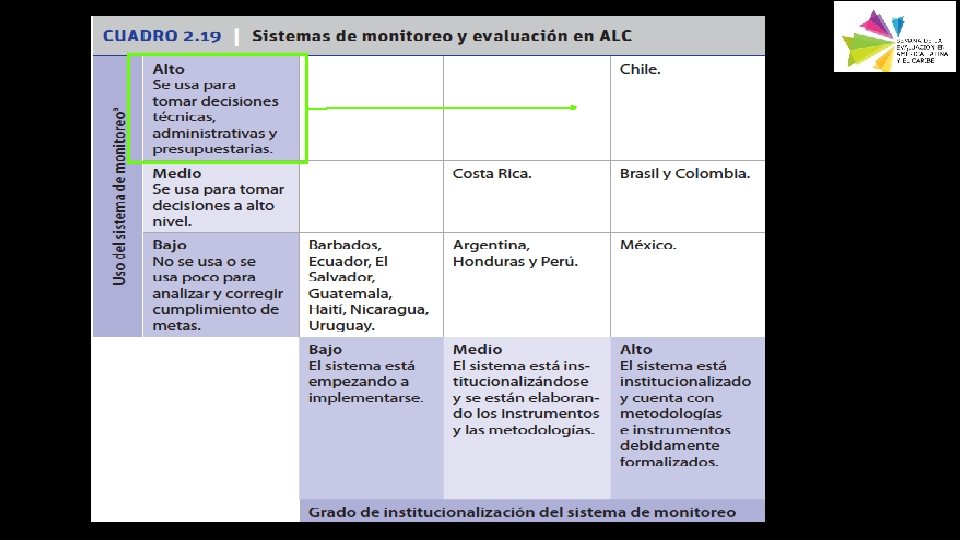
Task: Click 'Medio' institucionalizándose column label
Action: (527, 418)
